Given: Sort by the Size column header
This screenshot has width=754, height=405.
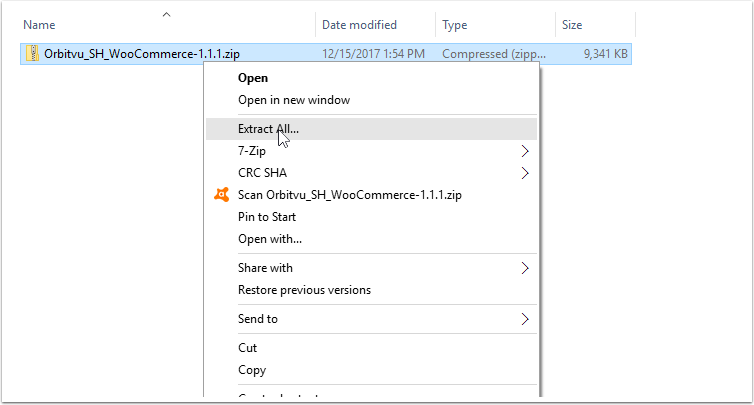Looking at the screenshot, I should click(x=572, y=25).
